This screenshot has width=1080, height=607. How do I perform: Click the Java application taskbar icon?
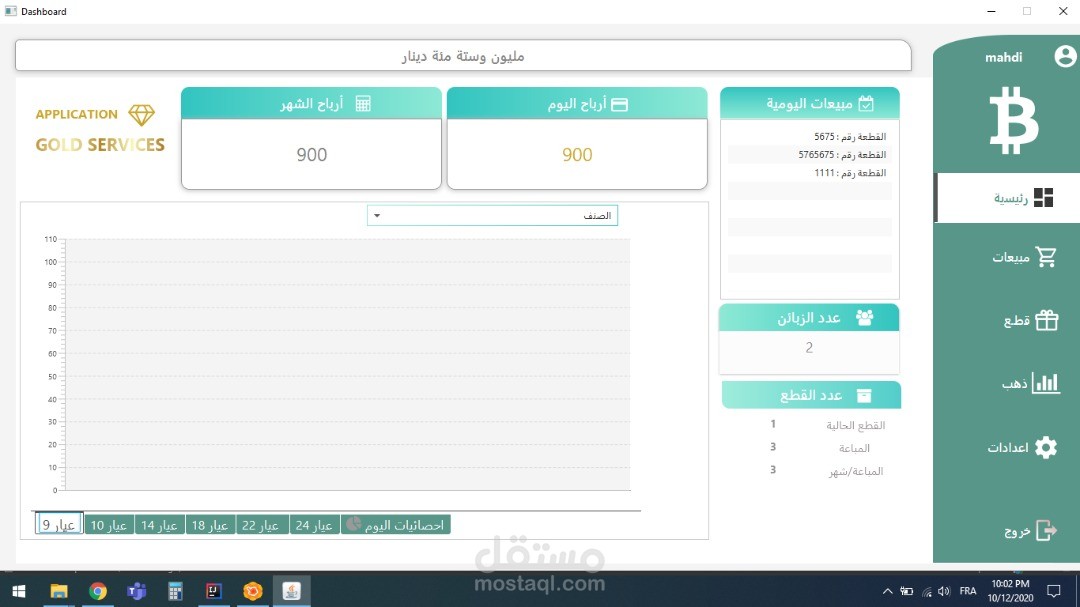point(291,591)
